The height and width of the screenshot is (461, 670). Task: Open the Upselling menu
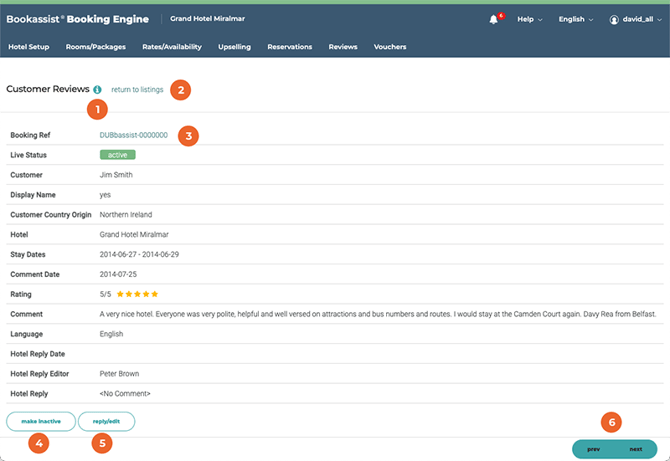point(234,47)
